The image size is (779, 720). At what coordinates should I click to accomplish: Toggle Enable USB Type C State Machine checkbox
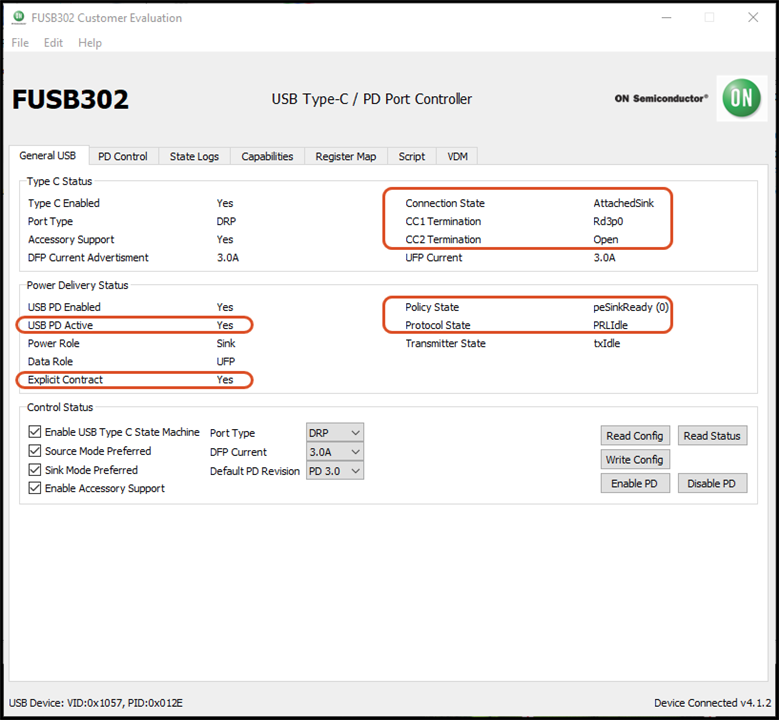point(34,432)
